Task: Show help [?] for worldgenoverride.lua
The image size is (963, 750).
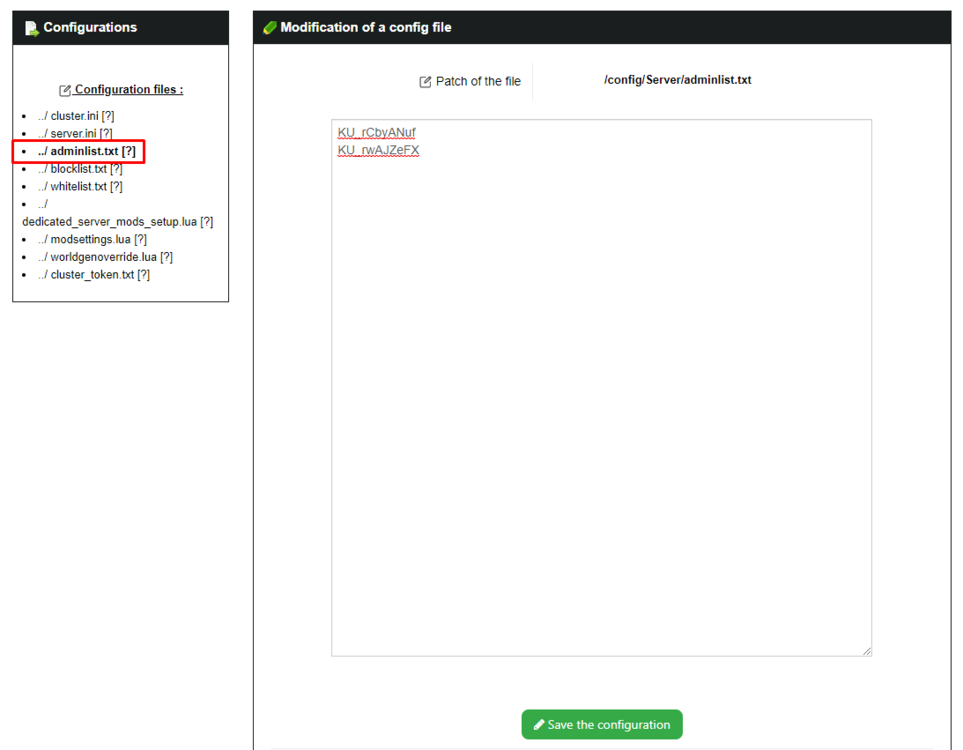Action: tap(166, 257)
